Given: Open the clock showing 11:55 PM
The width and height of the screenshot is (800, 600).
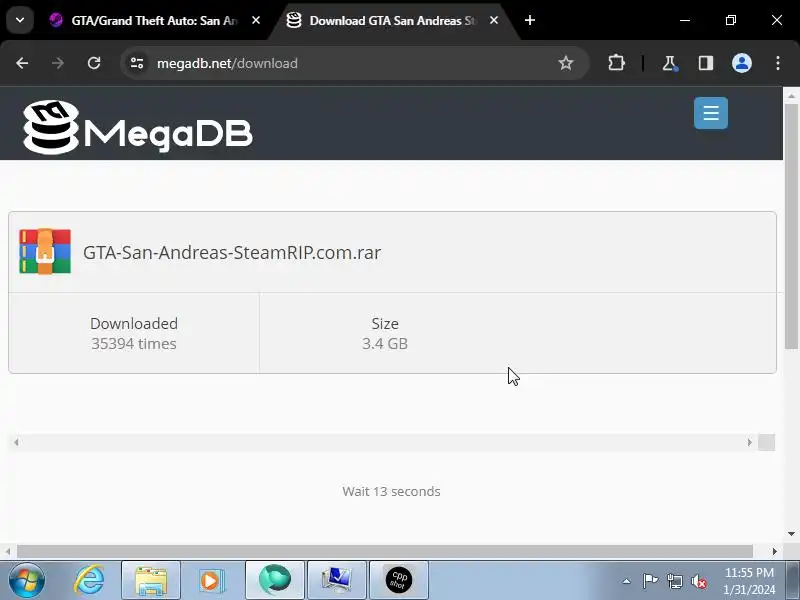Looking at the screenshot, I should pos(749,581).
